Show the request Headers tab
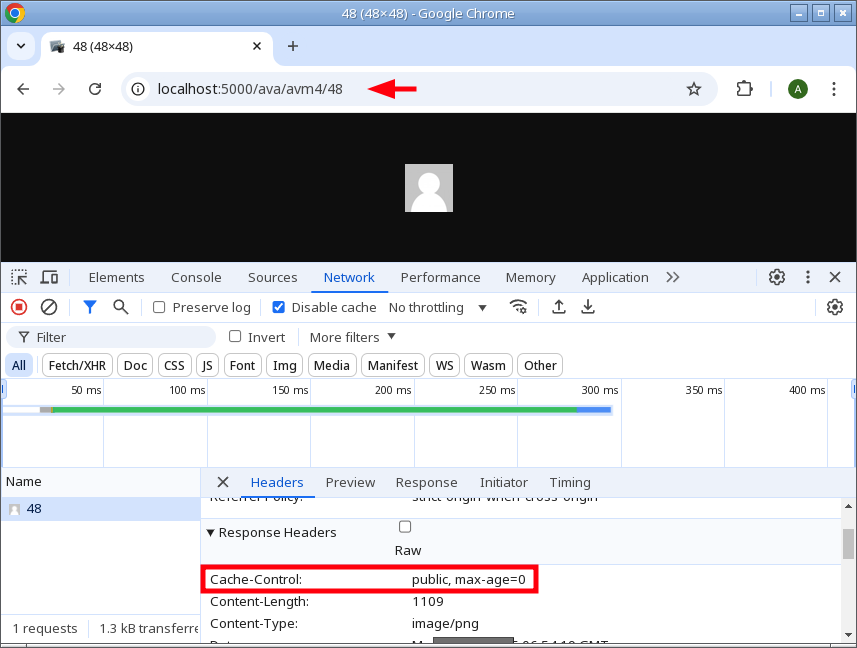This screenshot has width=857, height=648. pyautogui.click(x=277, y=482)
